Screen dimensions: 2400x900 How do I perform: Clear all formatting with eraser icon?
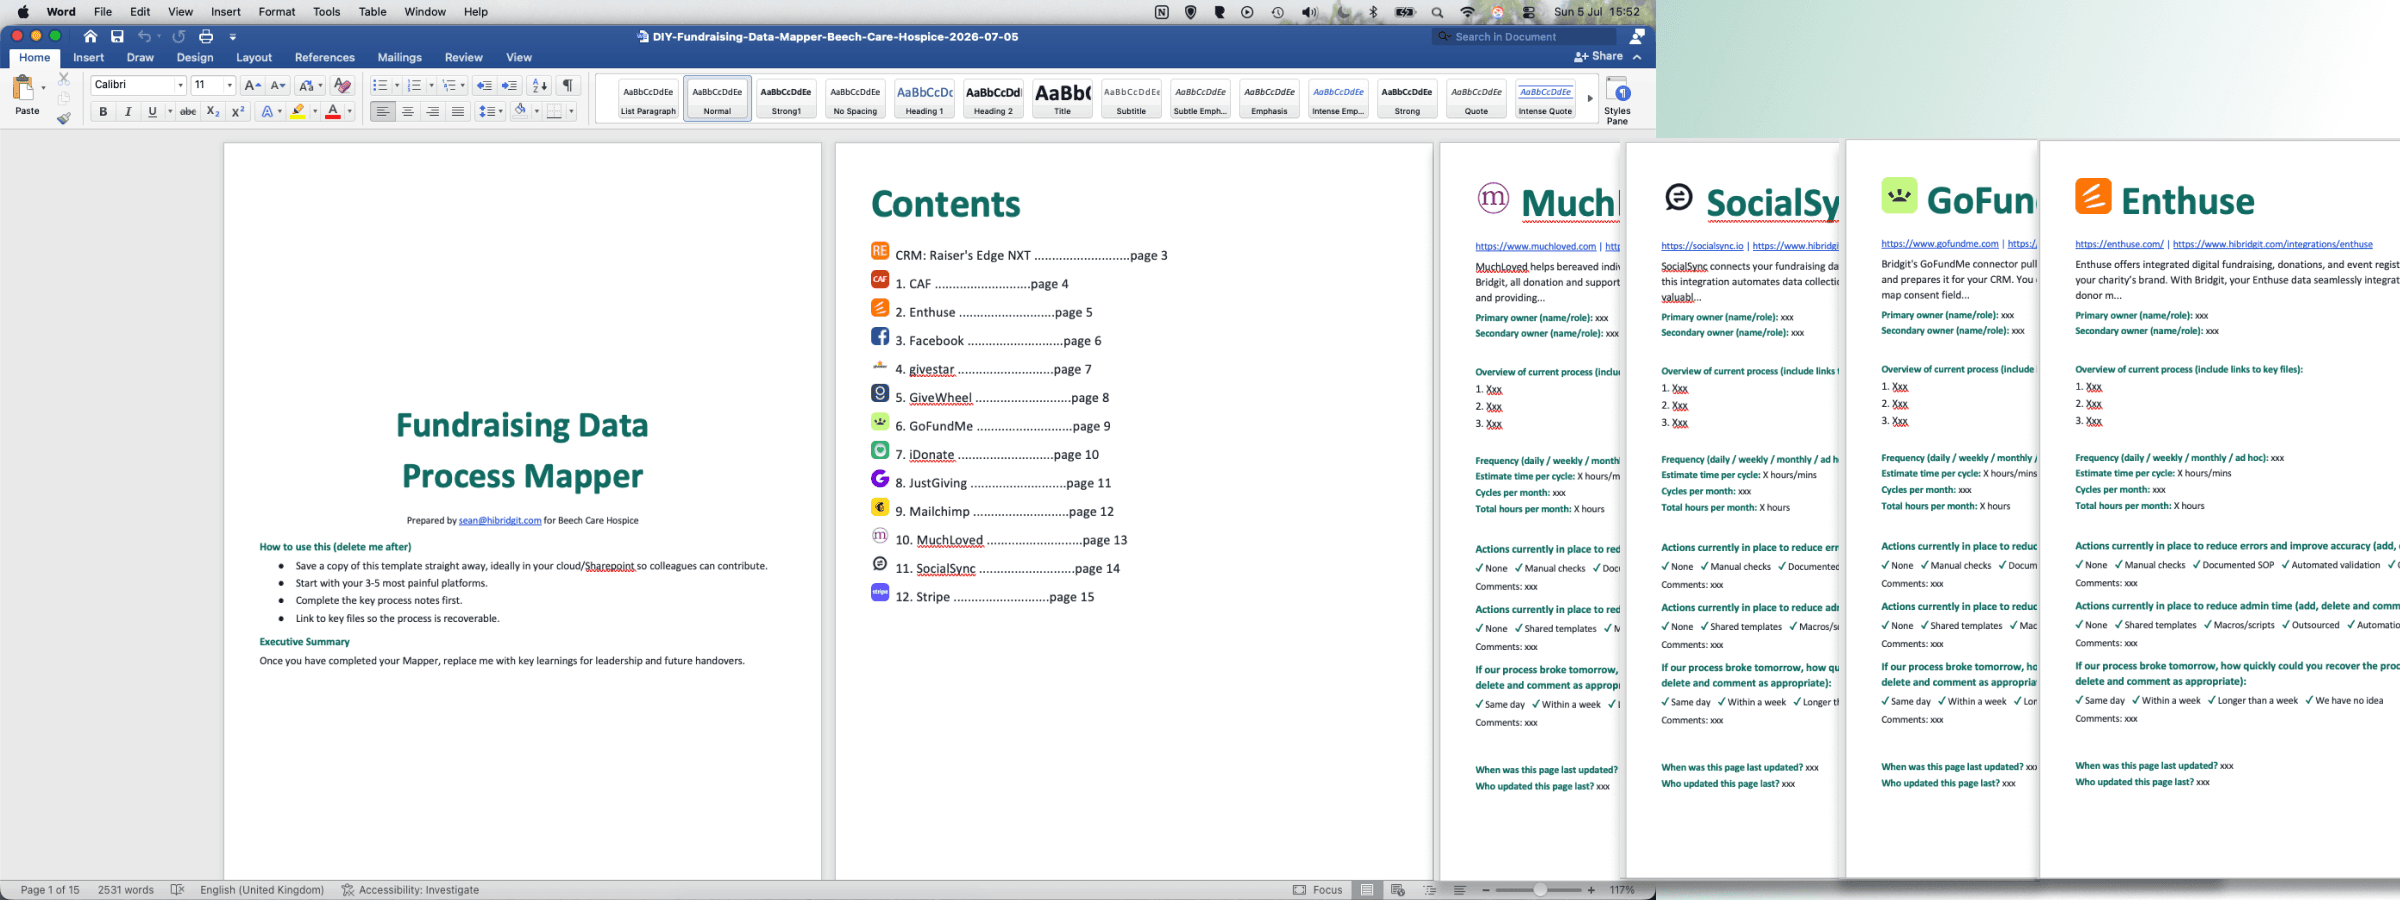(x=342, y=85)
